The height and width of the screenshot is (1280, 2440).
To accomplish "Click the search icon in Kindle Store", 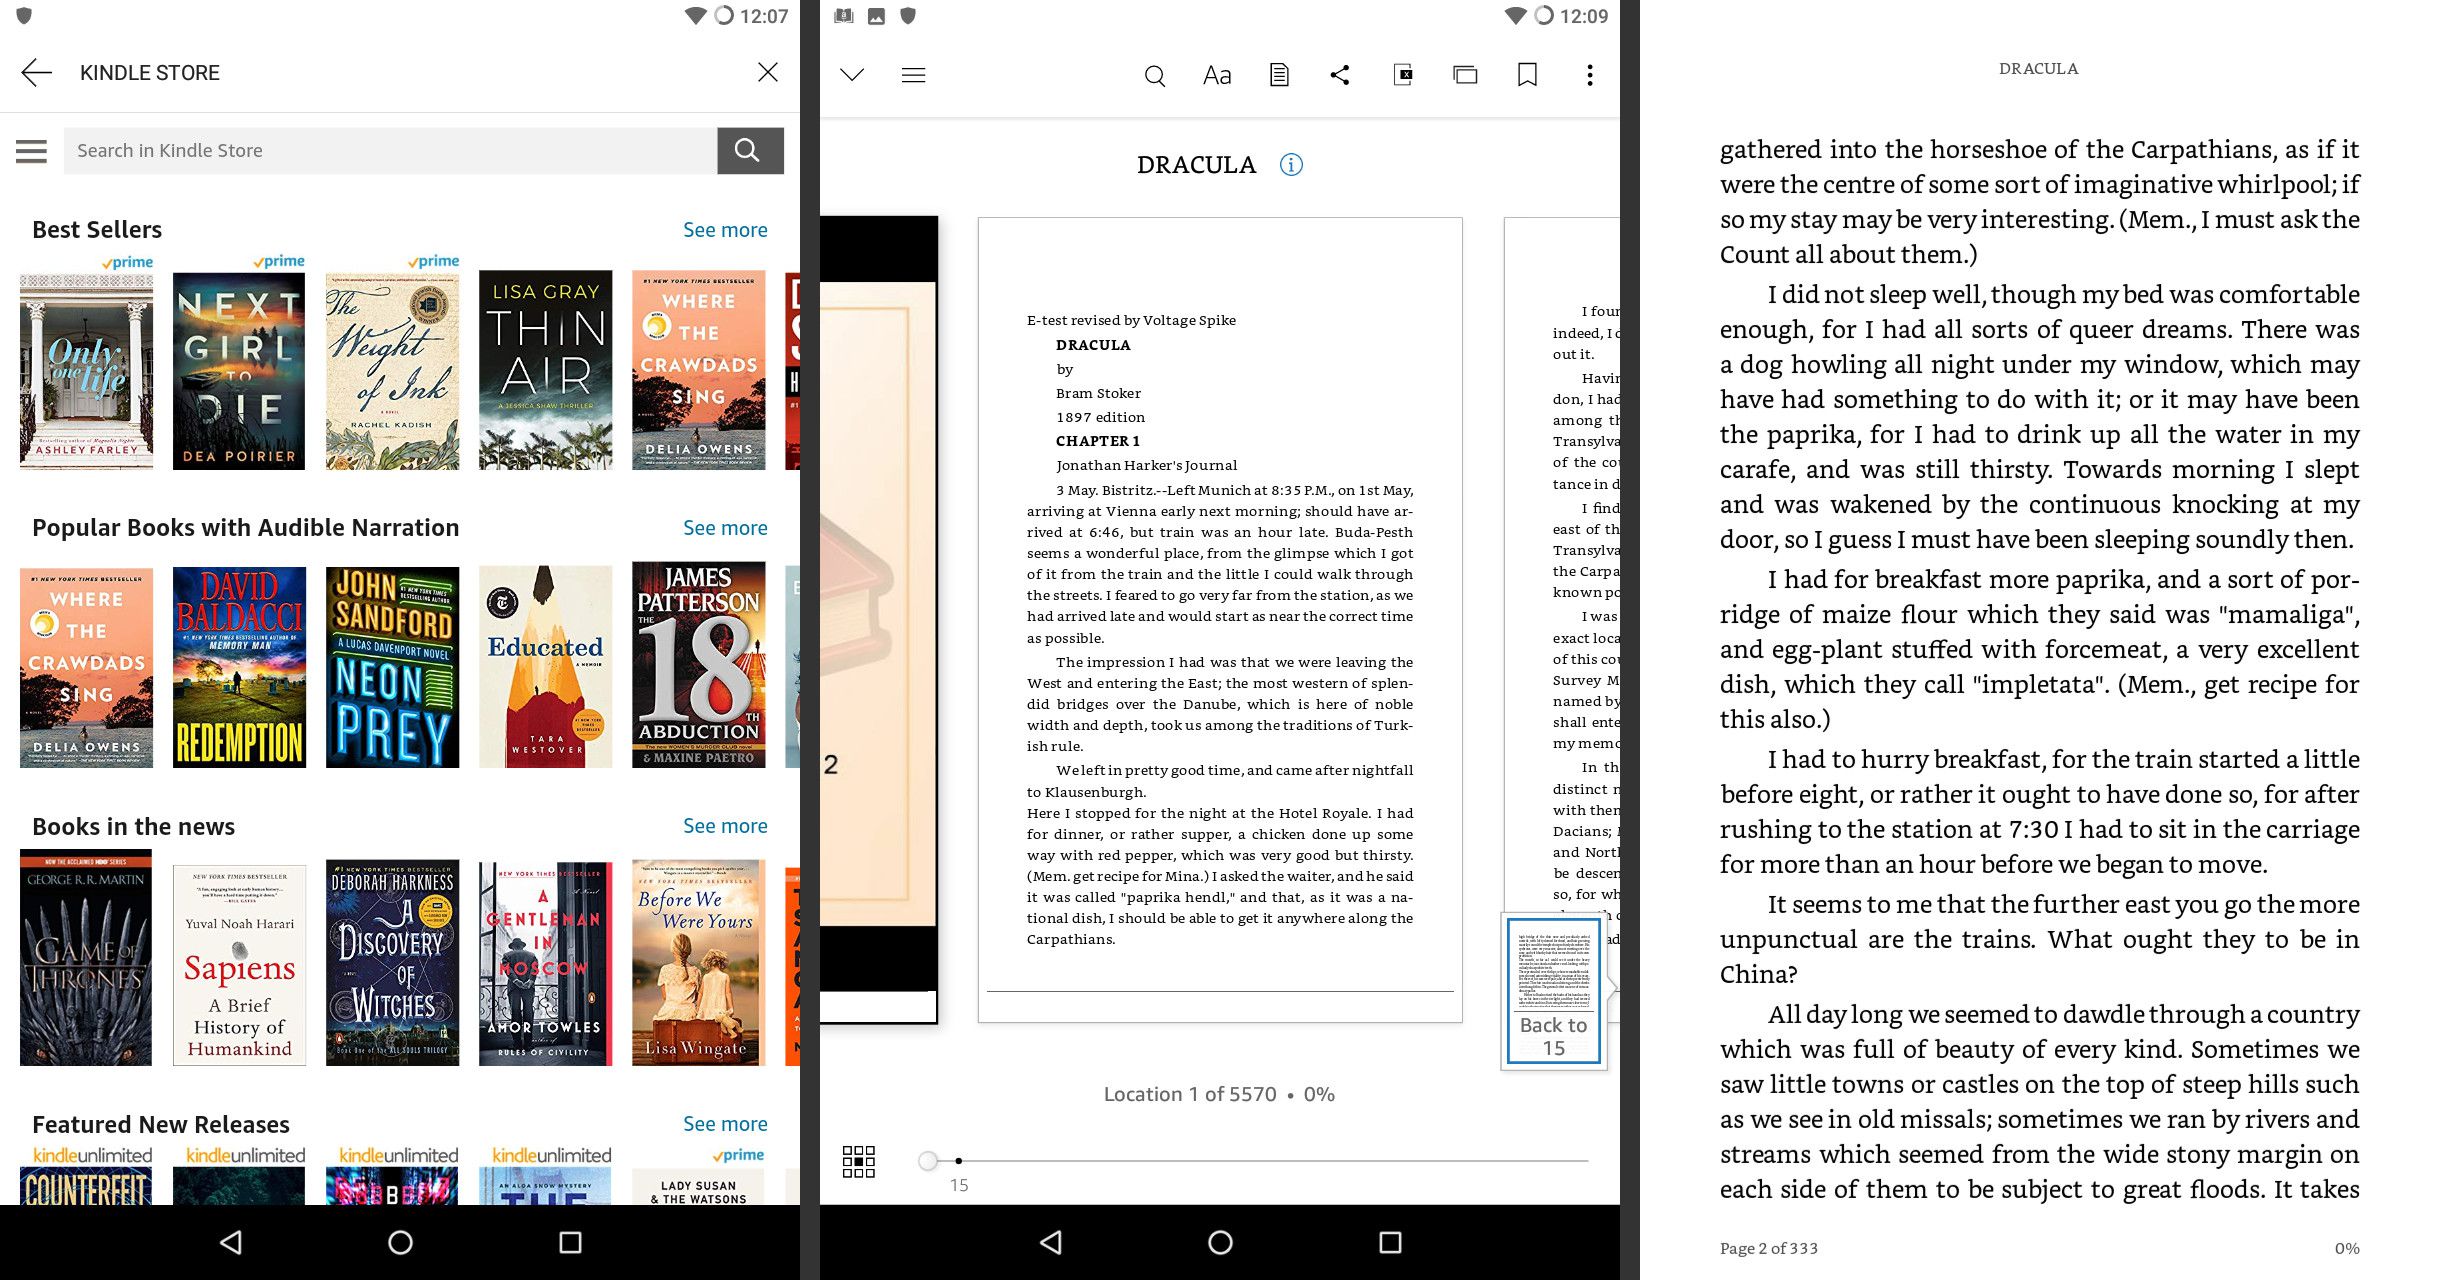I will (x=747, y=150).
